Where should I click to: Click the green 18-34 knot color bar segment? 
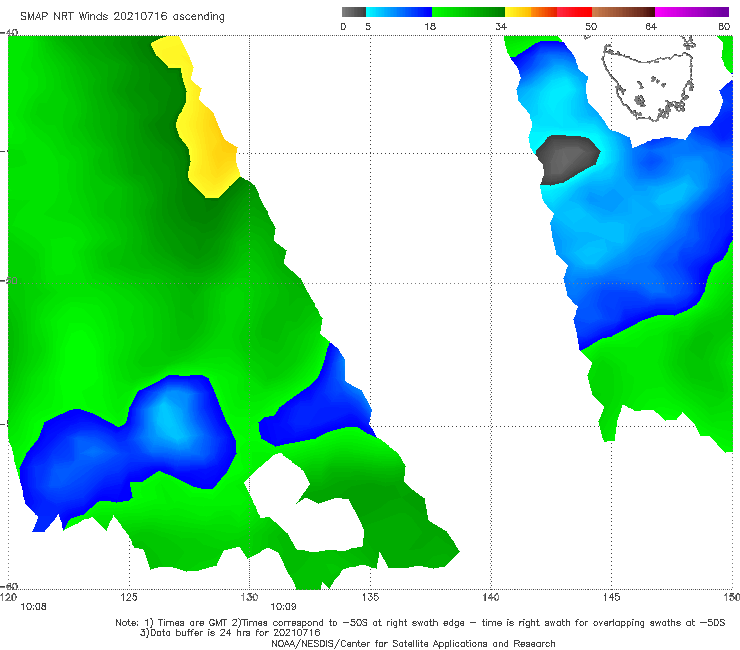[x=468, y=12]
